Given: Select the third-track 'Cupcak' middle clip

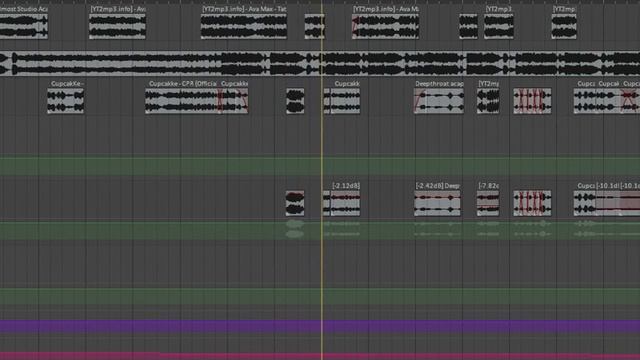Looking at the screenshot, I should (609, 101).
